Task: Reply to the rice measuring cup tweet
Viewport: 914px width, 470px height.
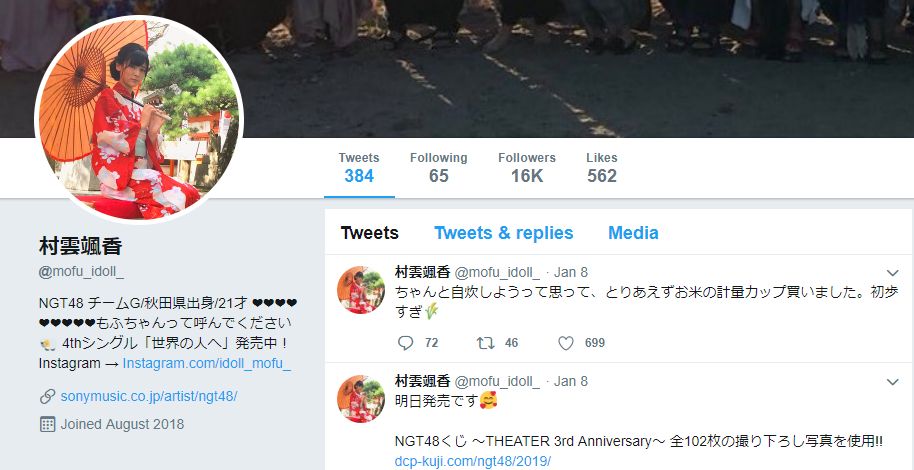Action: pos(406,343)
